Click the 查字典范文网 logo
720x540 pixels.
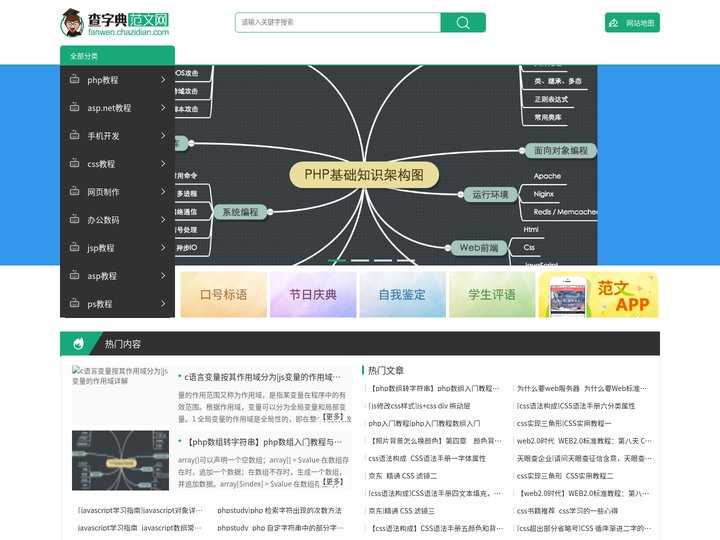click(x=115, y=22)
